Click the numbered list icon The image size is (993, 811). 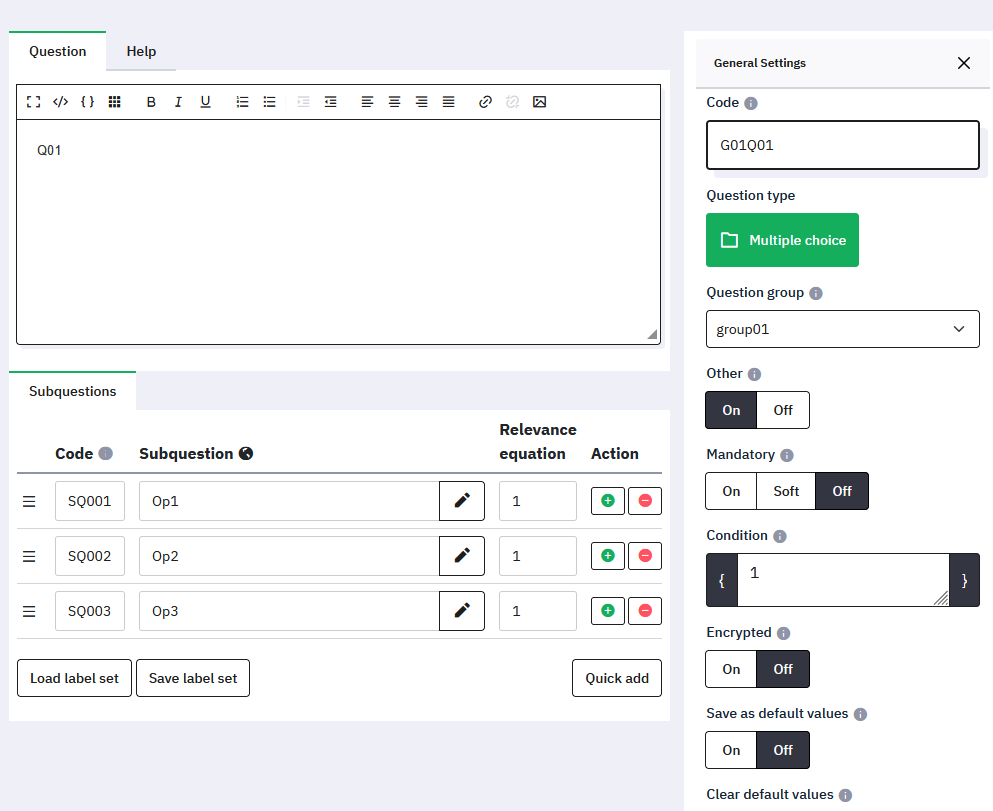(242, 102)
